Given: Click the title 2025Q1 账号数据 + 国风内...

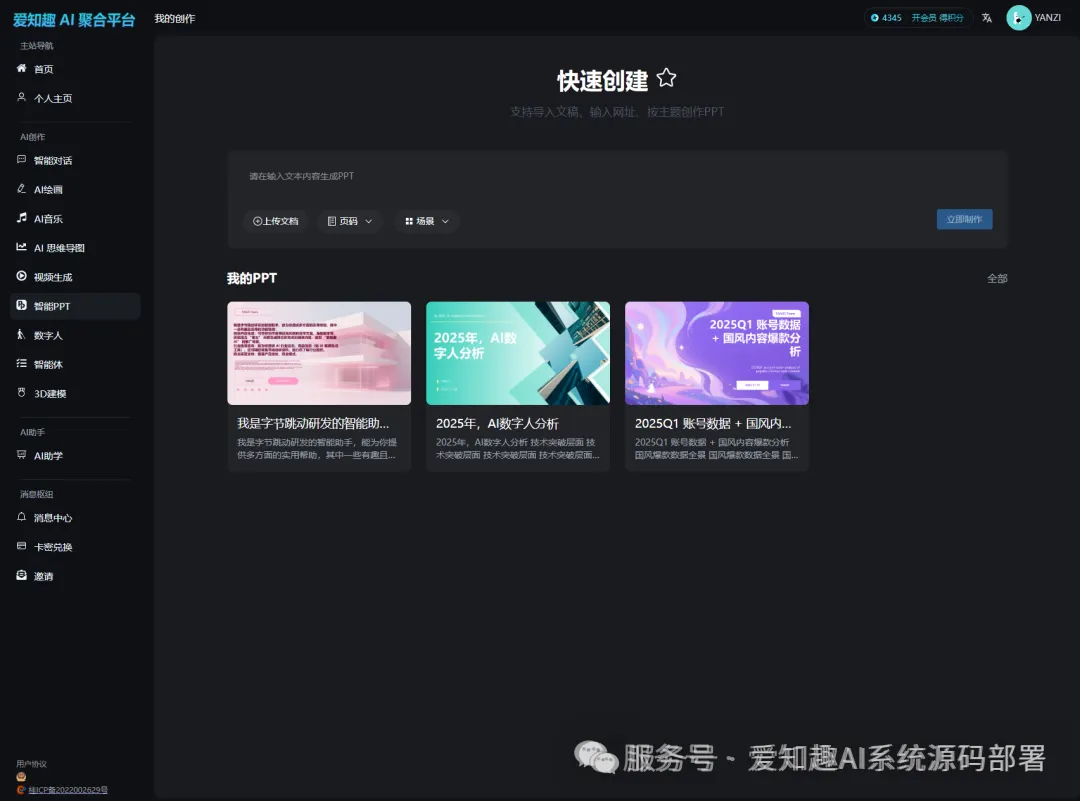Looking at the screenshot, I should click(x=713, y=424).
